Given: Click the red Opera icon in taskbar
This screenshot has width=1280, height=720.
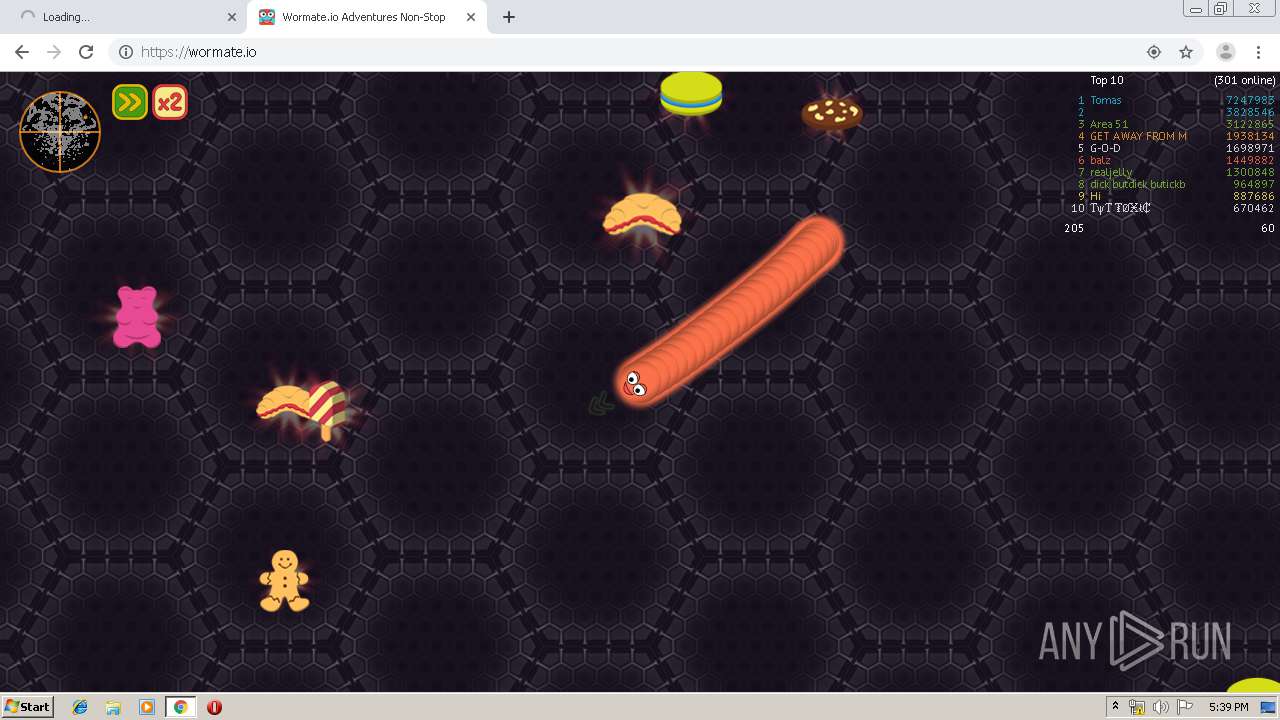Looking at the screenshot, I should tap(214, 707).
